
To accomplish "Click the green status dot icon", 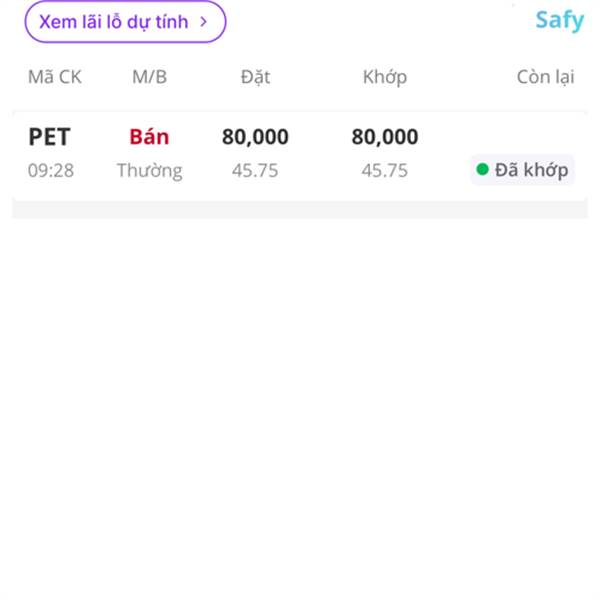I will pyautogui.click(x=482, y=169).
